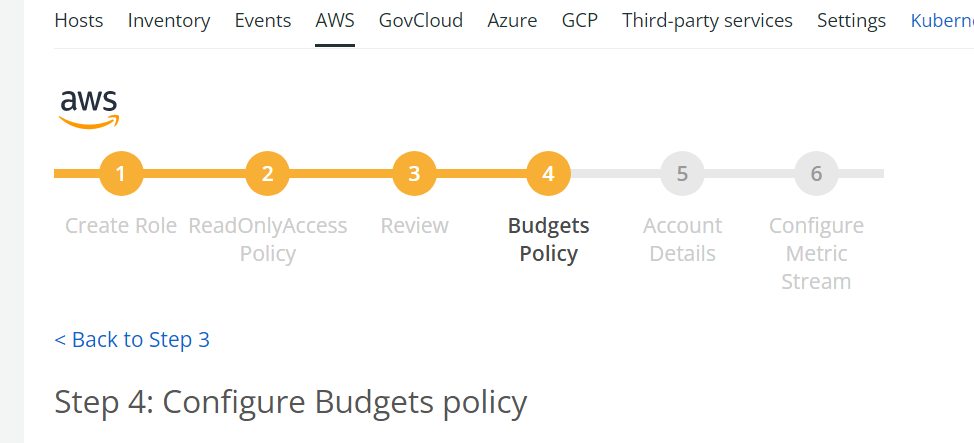The width and height of the screenshot is (974, 443).
Task: Go to the GovCloud tab
Action: click(421, 21)
